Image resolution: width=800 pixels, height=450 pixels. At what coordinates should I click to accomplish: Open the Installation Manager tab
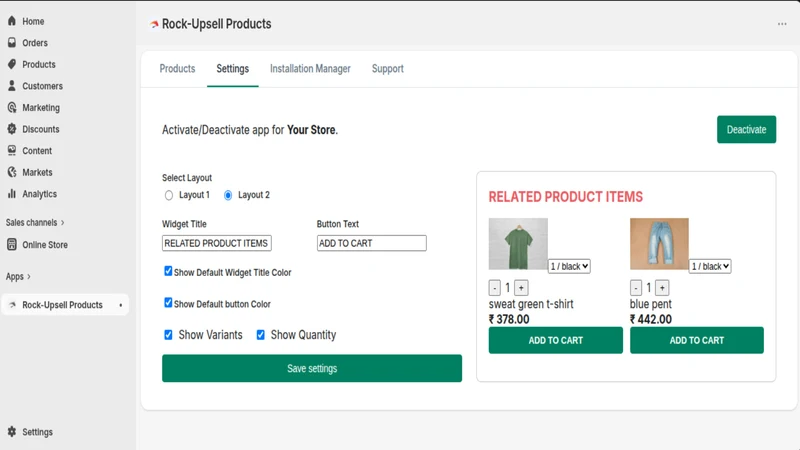310,68
